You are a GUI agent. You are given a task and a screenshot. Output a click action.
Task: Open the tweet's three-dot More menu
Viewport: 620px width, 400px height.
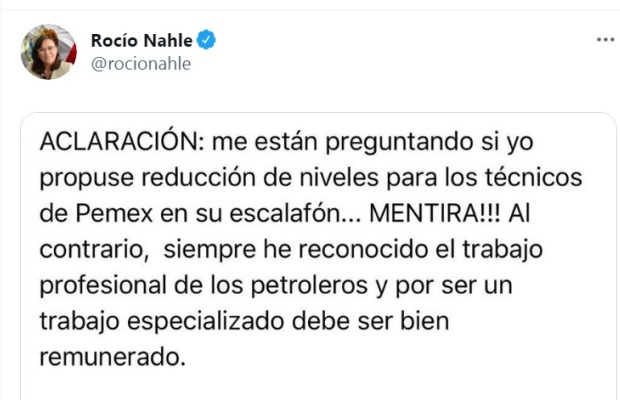tap(605, 40)
